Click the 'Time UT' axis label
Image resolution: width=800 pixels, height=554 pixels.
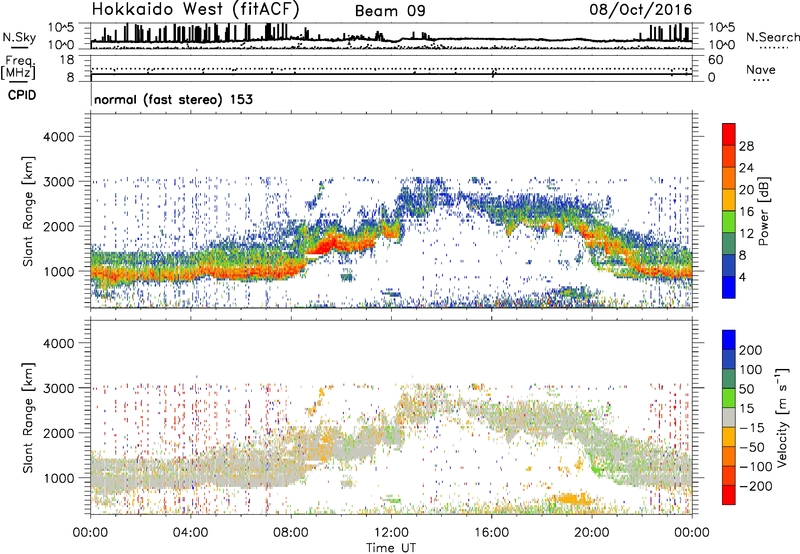coord(391,548)
